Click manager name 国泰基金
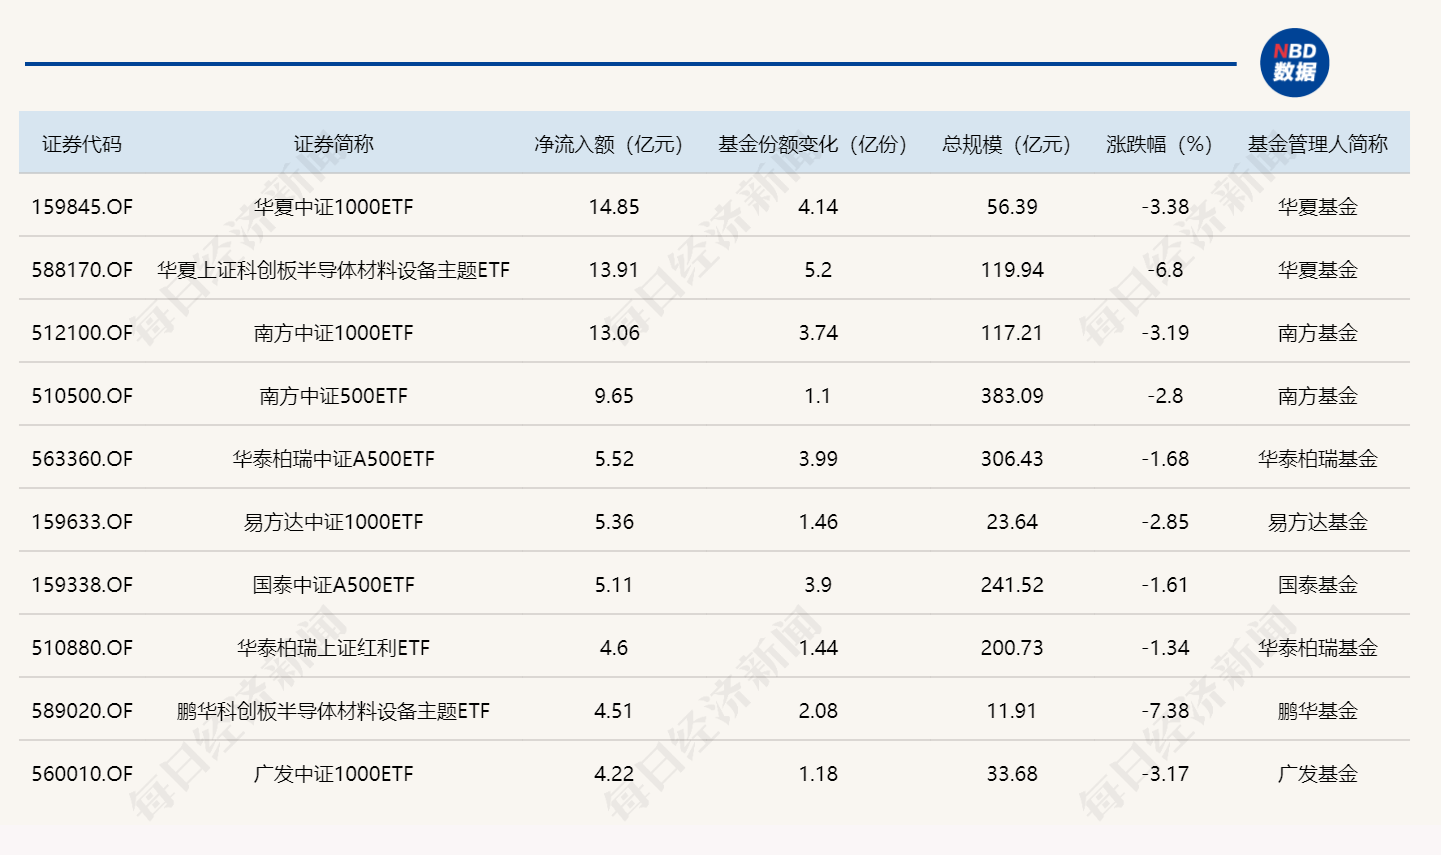 tap(1318, 585)
